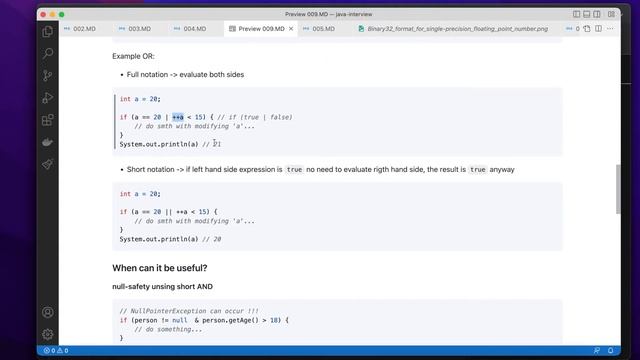Screen dimensions: 640x360
Task: Click 'null-safety unsing short AND' text
Action: [x=162, y=287]
